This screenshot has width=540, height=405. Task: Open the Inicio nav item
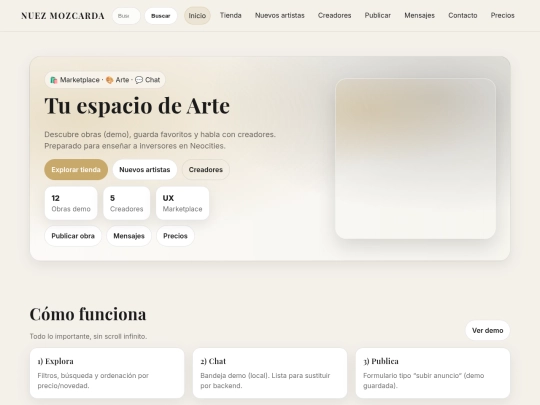tap(197, 15)
